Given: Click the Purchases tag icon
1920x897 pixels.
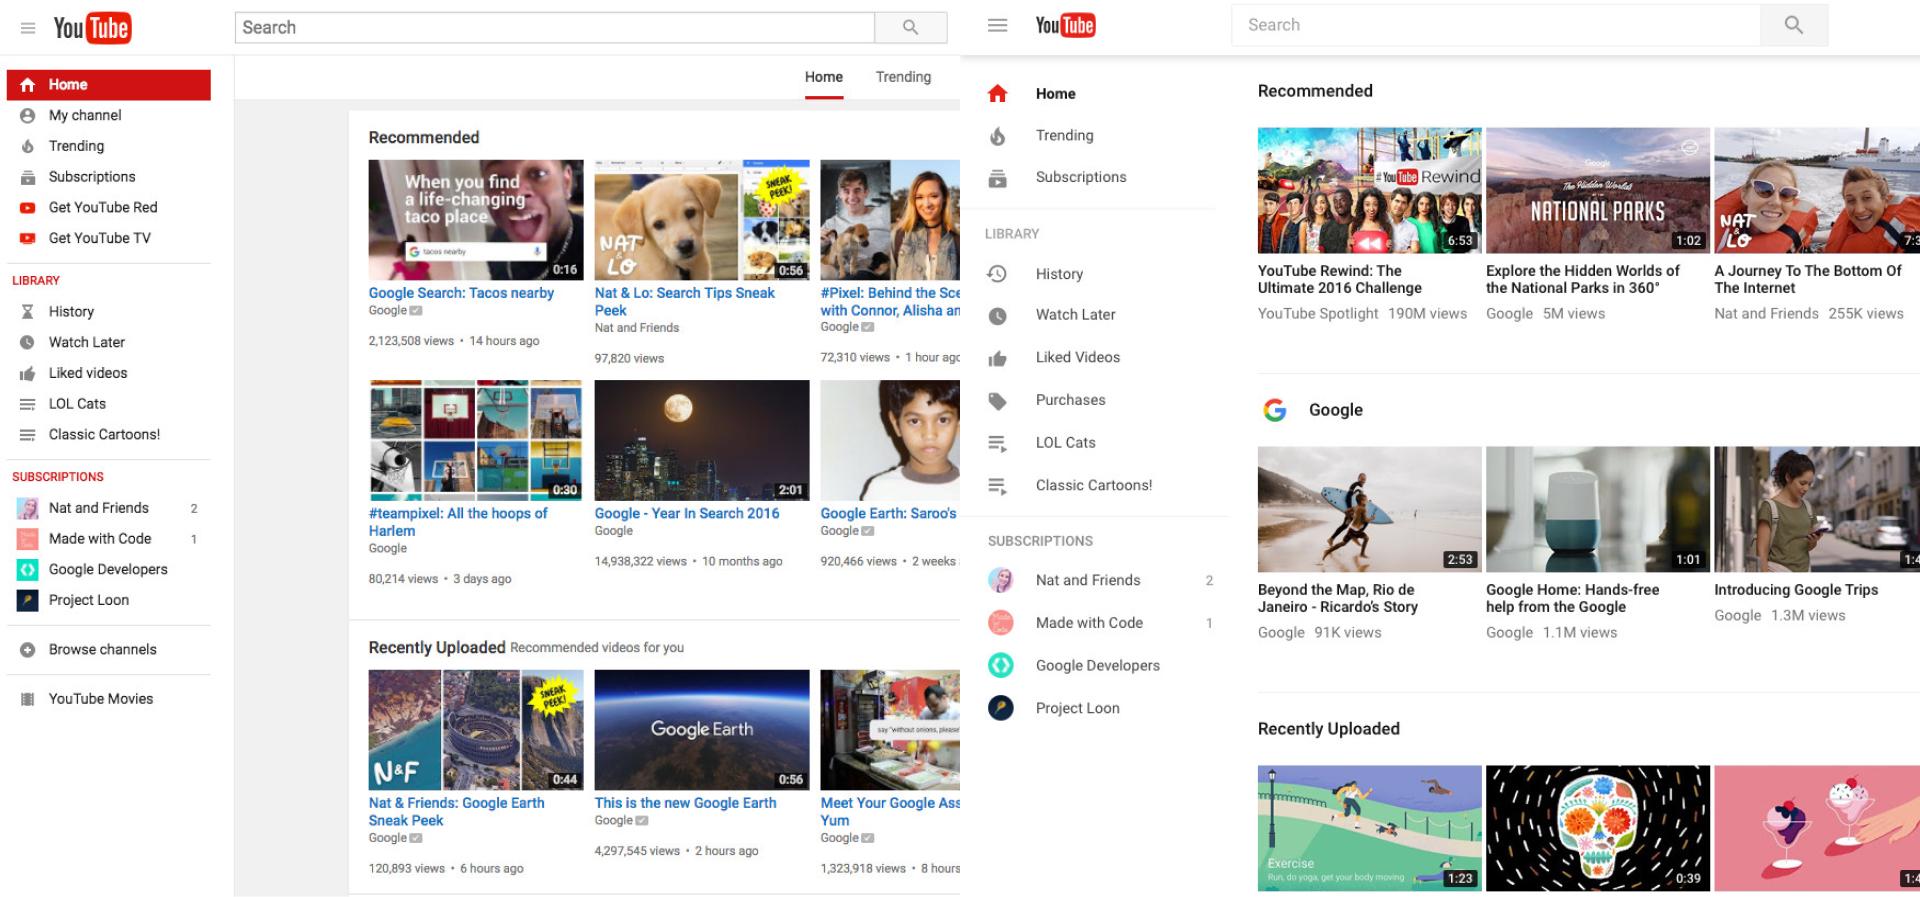Looking at the screenshot, I should coord(997,401).
